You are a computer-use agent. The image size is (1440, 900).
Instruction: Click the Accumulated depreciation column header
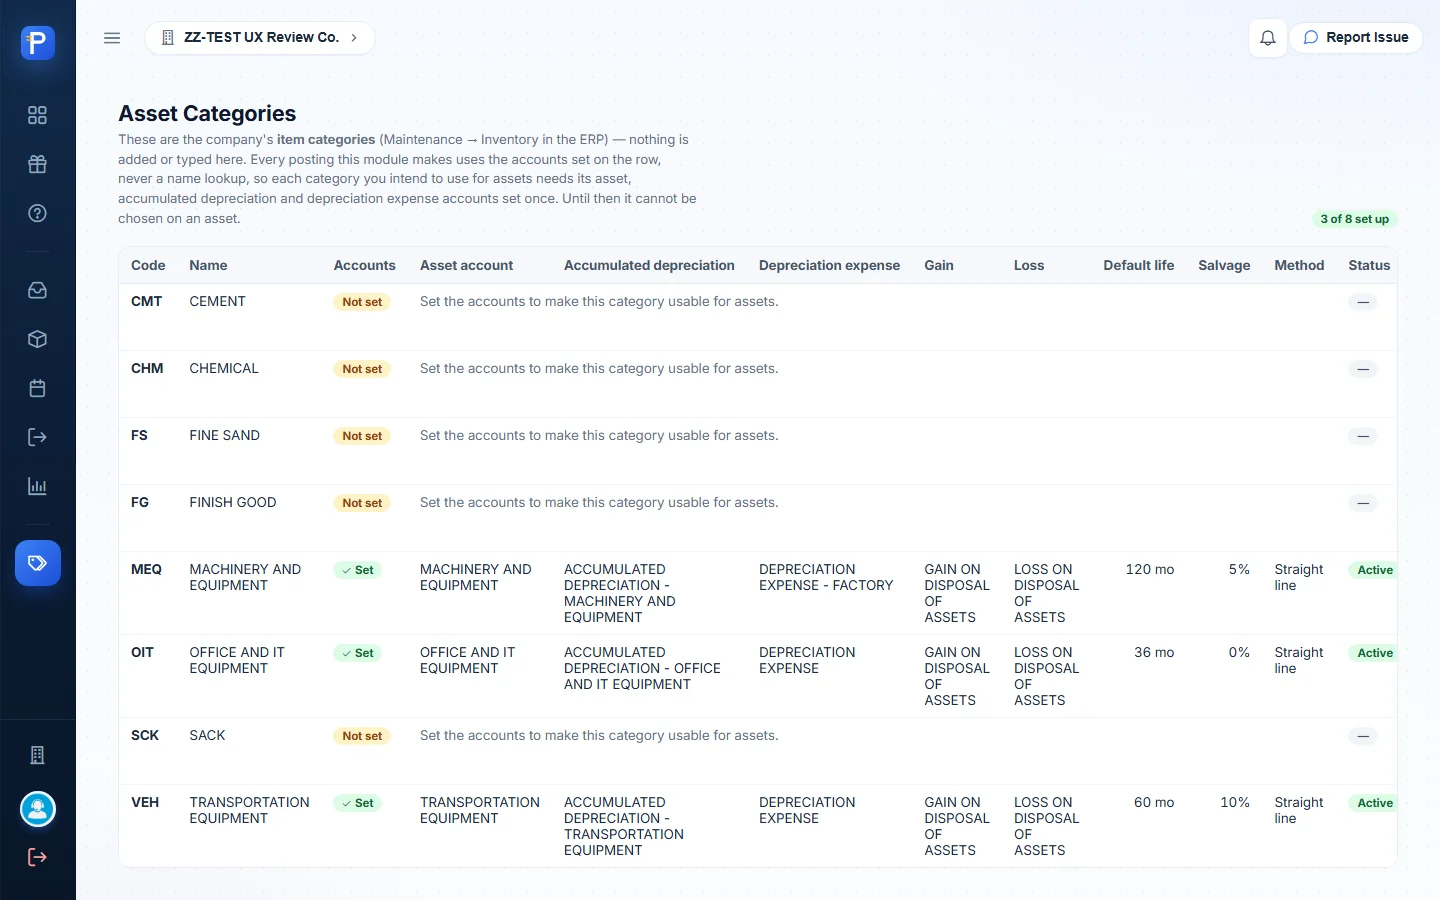[x=649, y=265]
